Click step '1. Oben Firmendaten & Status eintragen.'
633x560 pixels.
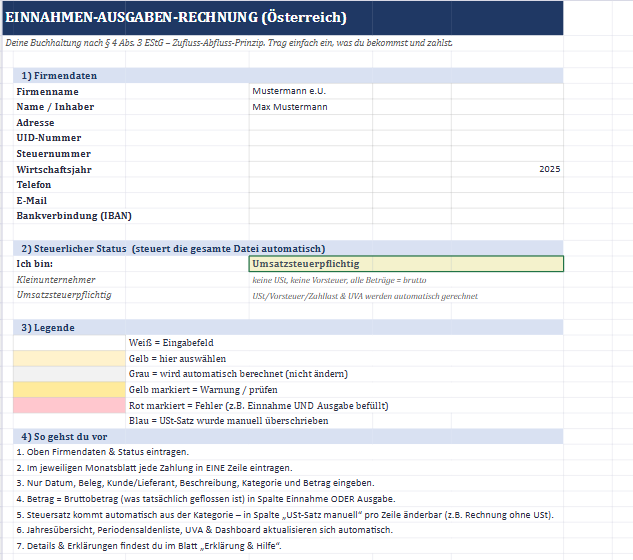(103, 452)
